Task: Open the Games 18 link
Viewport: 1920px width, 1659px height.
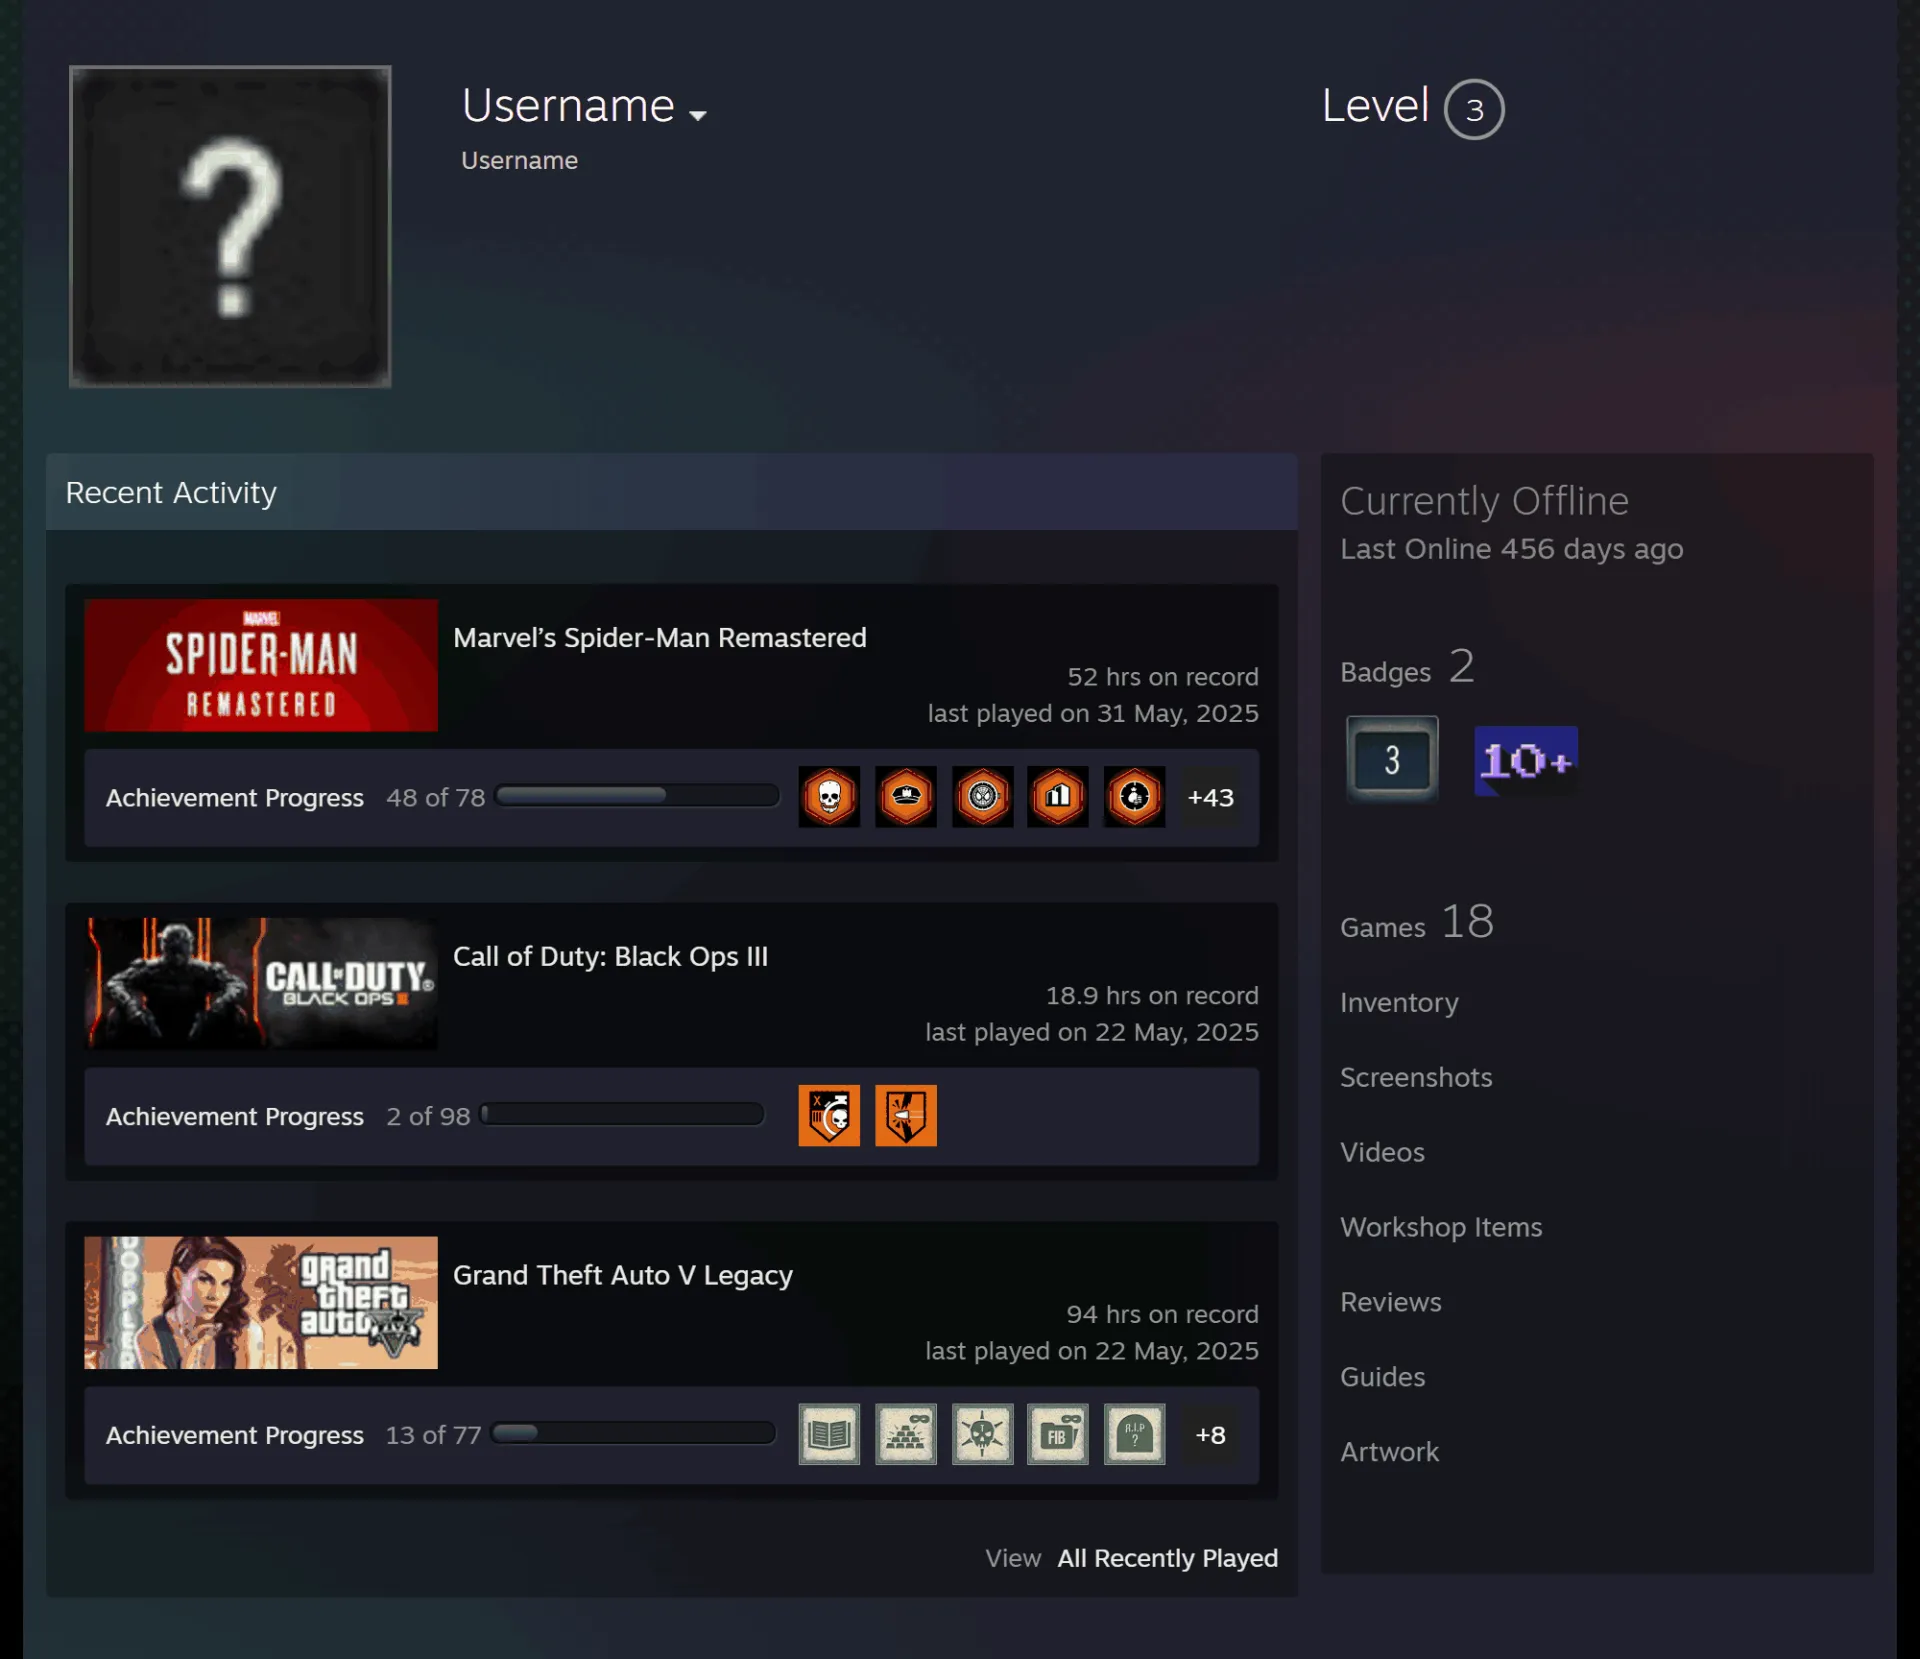Action: coord(1417,922)
